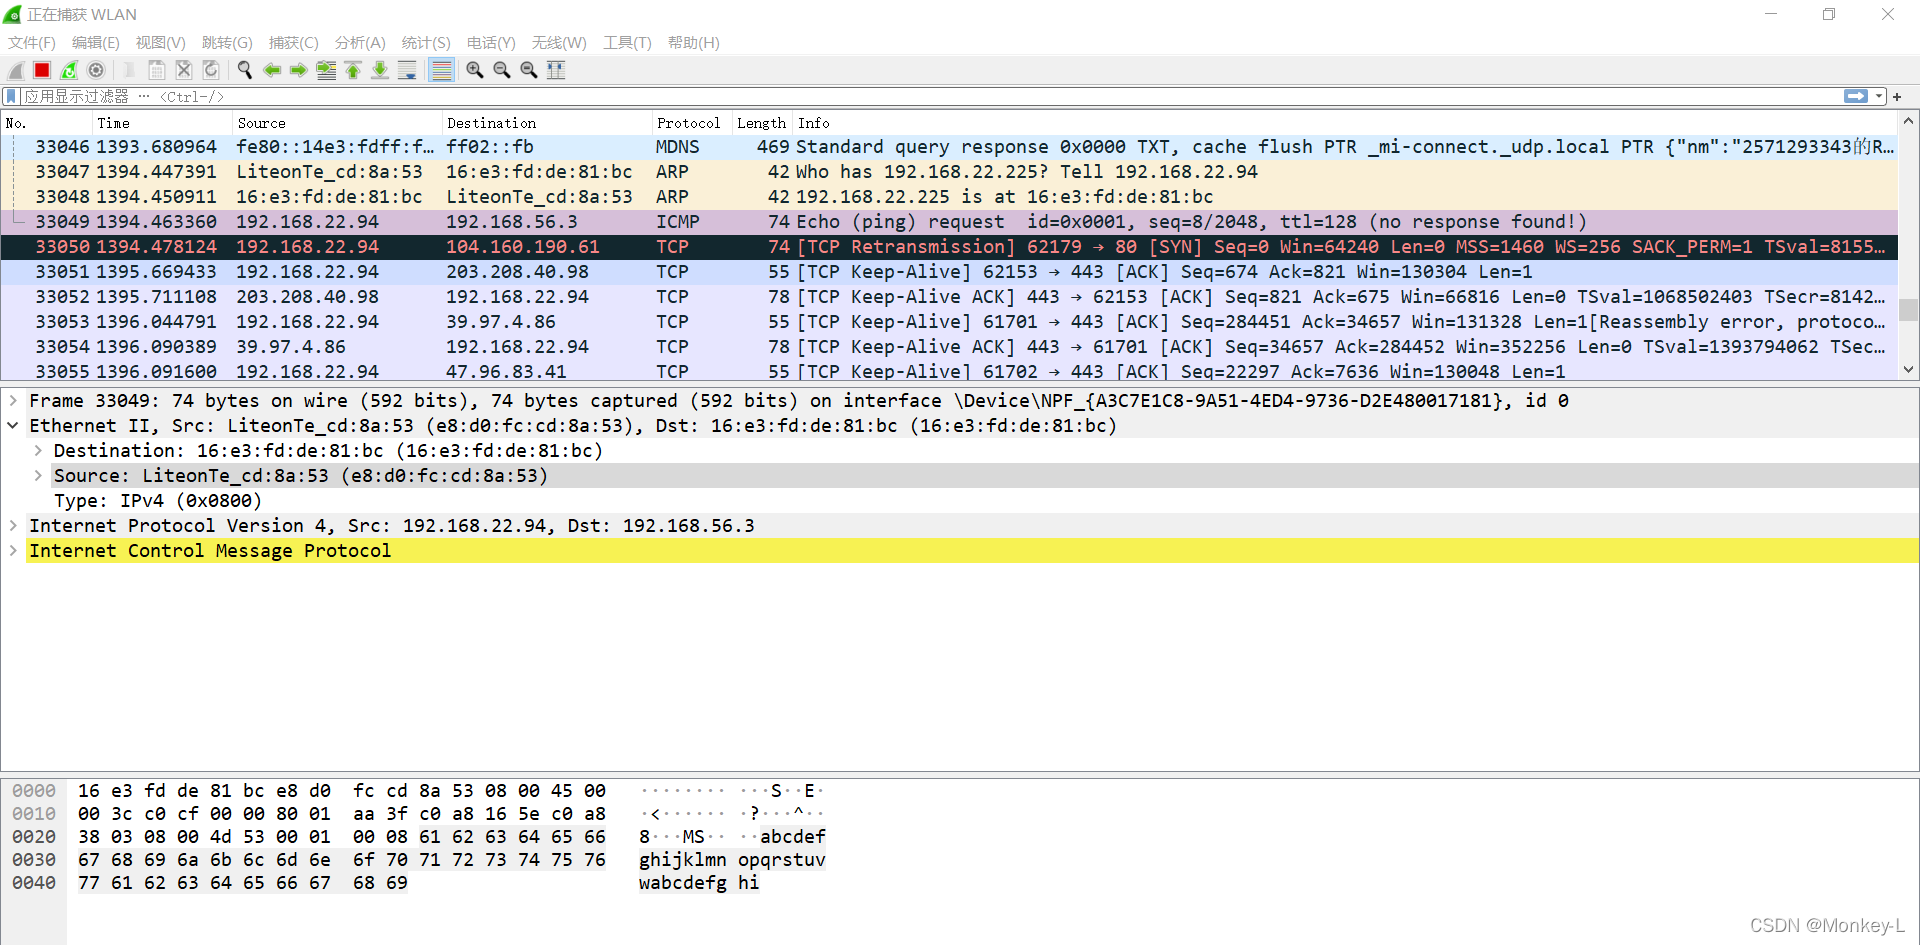Click ASCII text ghijklmn in bytes pane
Viewport: 1920px width, 945px height.
point(682,859)
